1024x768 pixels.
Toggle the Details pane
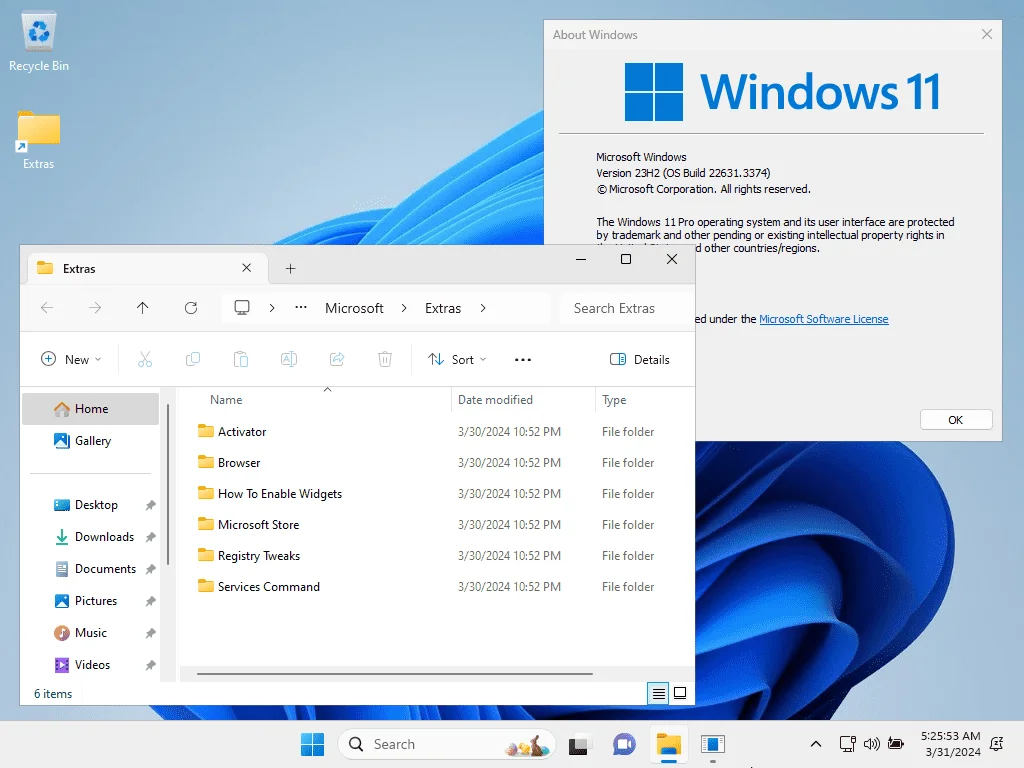click(x=639, y=359)
